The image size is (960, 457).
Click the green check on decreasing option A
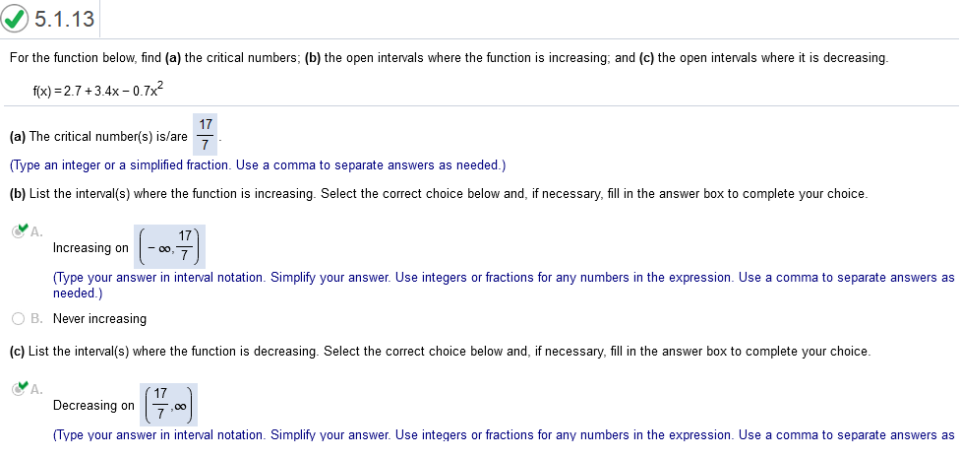[x=22, y=386]
